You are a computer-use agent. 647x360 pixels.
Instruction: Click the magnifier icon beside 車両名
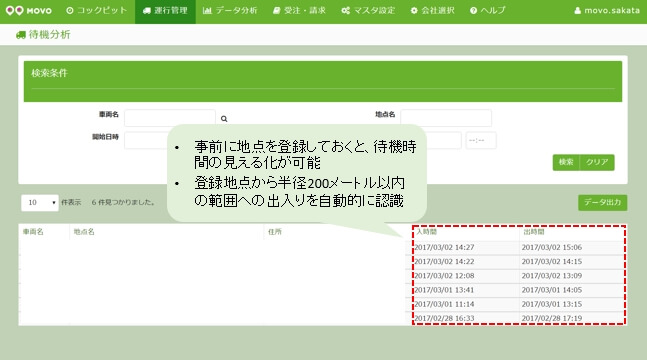click(x=224, y=119)
